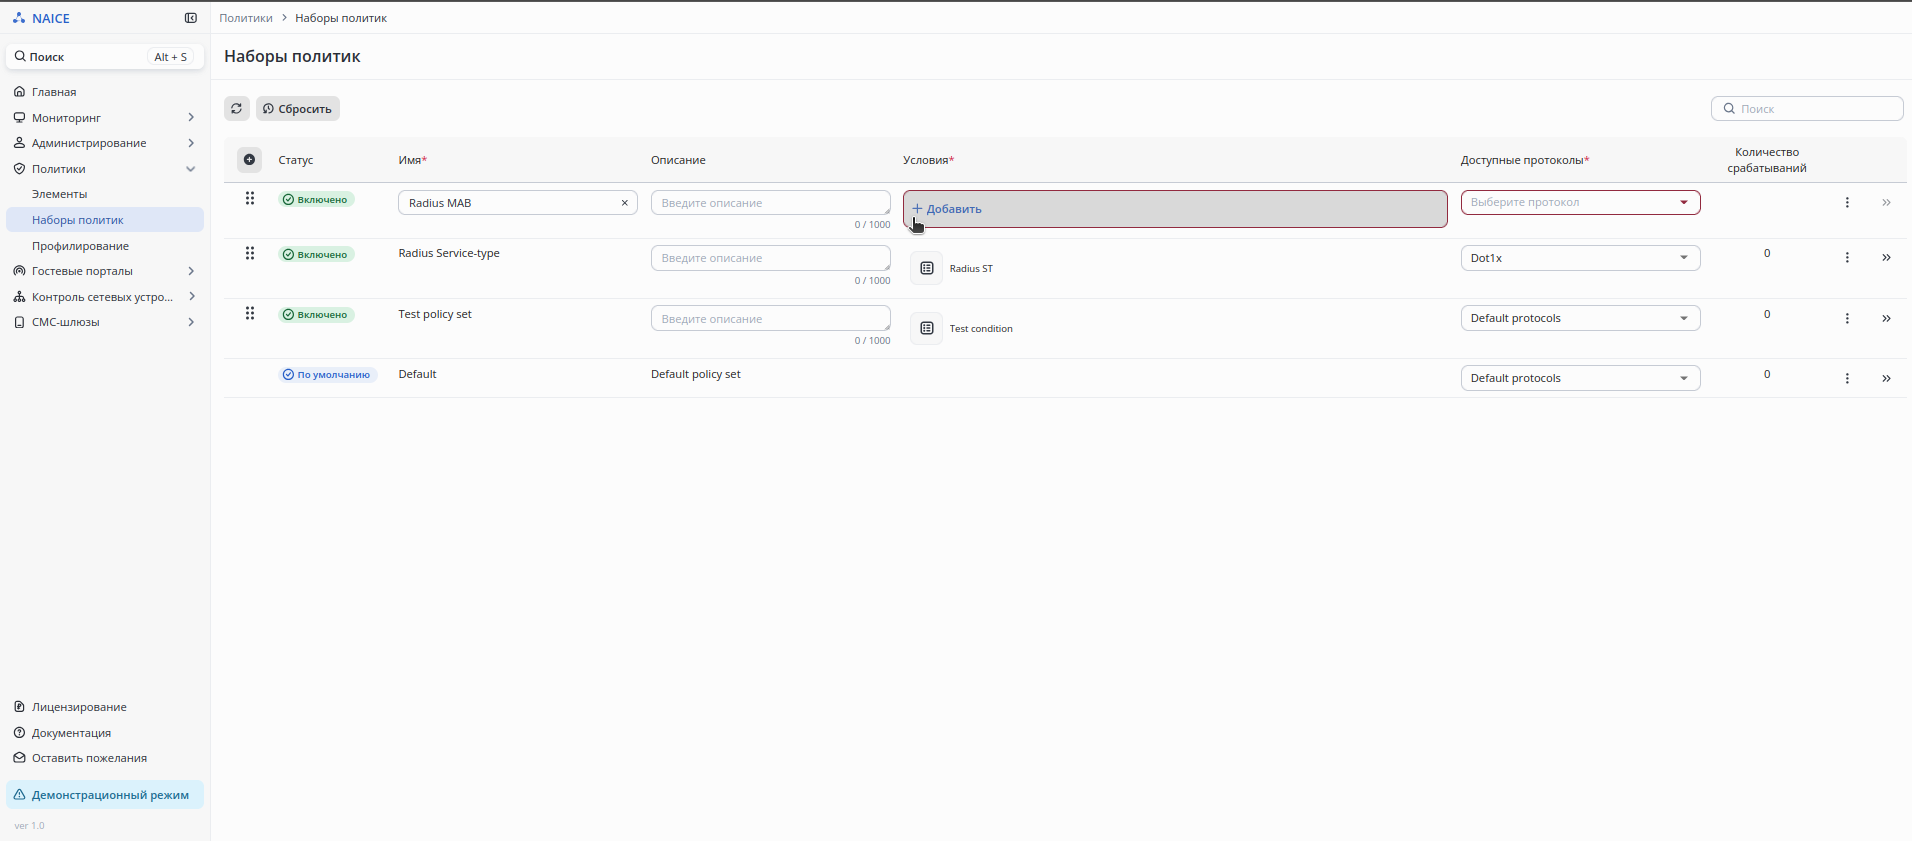The image size is (1912, 841).
Task: Collapse the sidebar panel toggle icon
Action: (x=191, y=18)
